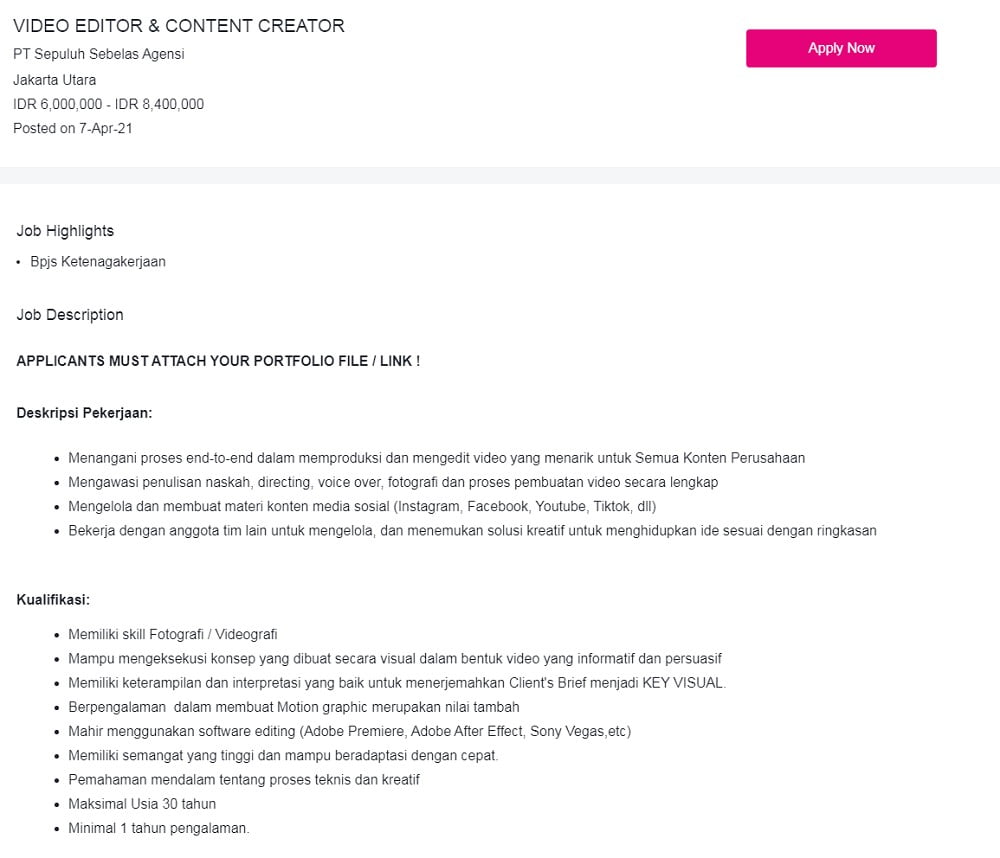Viewport: 1000px width, 858px height.
Task: Select the Fotografi / Videografi skill bullet
Action: (x=173, y=634)
